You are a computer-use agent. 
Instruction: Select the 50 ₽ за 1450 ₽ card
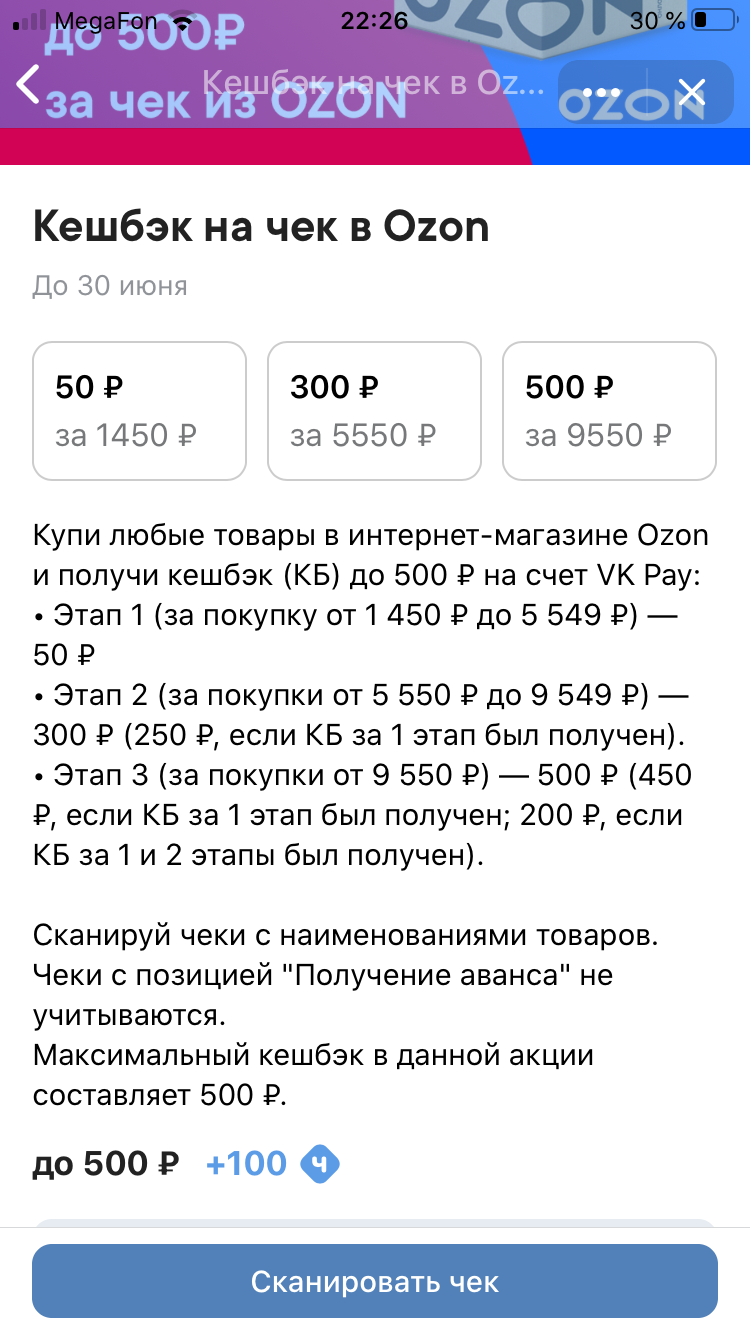139,411
